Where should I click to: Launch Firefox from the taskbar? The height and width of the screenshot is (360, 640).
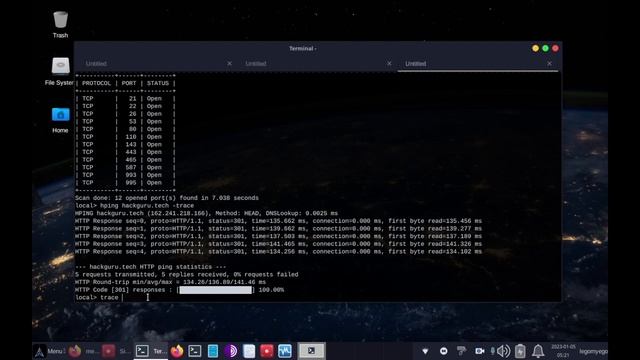pyautogui.click(x=177, y=351)
